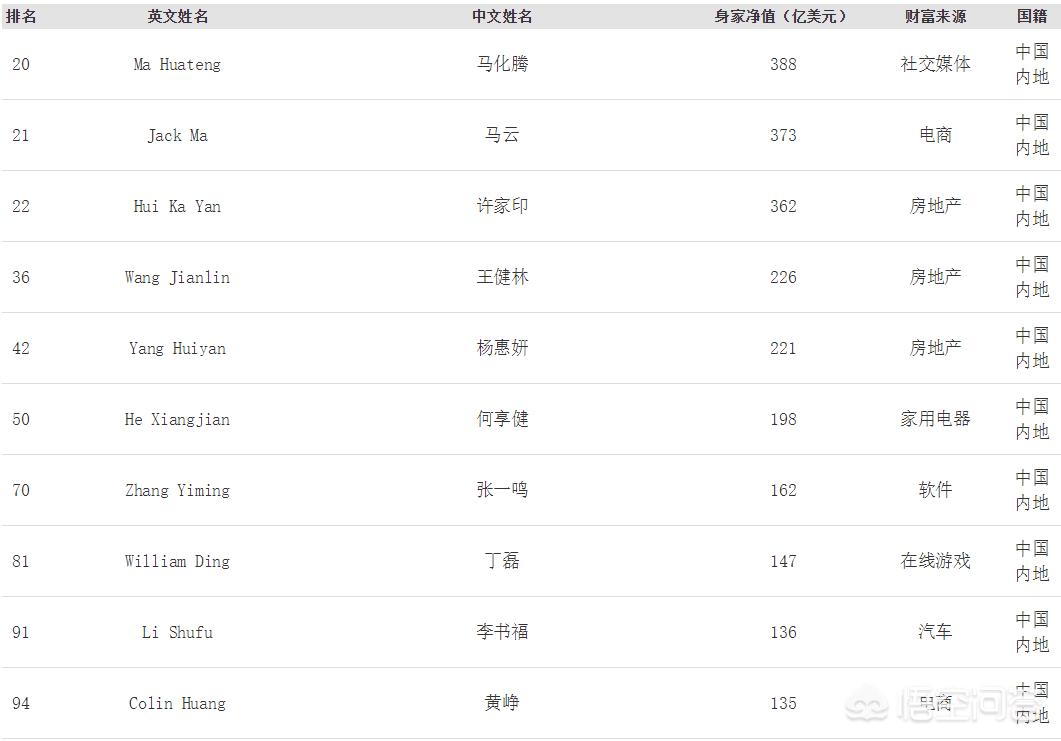Click 在线游戏 wealth source cell
The width and height of the screenshot is (1061, 741).
coord(935,561)
